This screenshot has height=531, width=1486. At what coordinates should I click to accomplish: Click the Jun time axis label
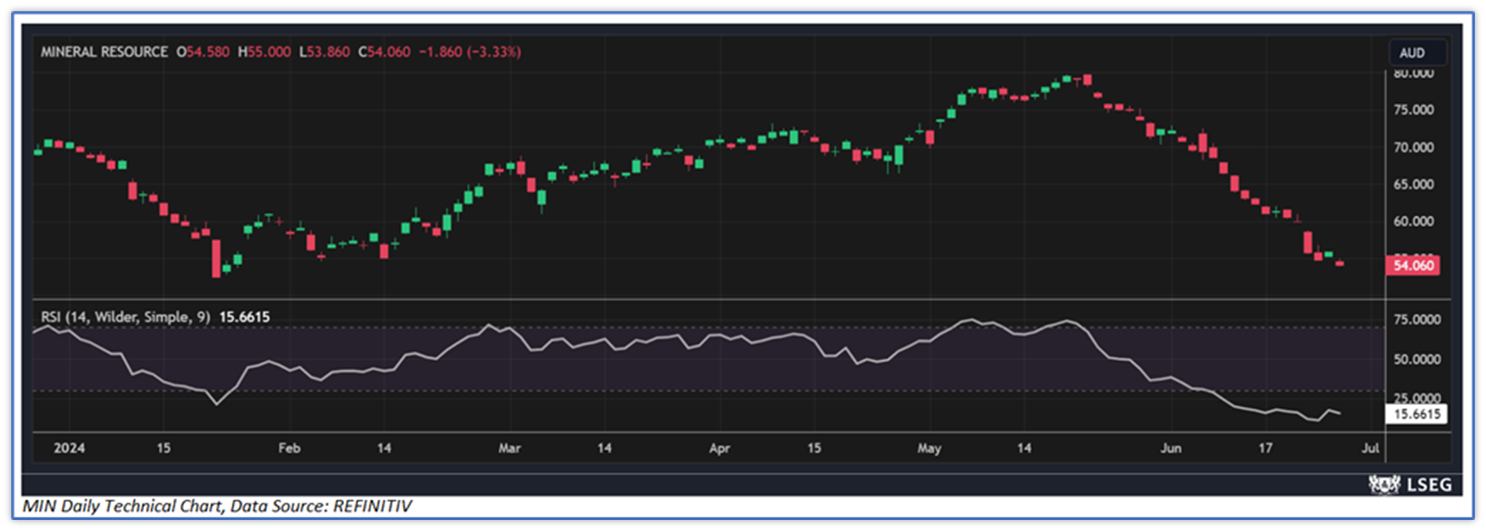coord(1170,449)
